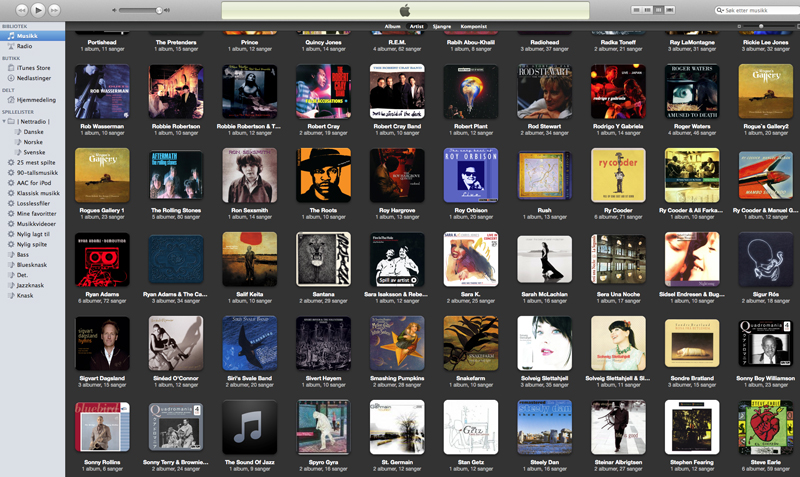The height and width of the screenshot is (477, 800).
Task: Open Santana artist artwork
Action: point(323,260)
